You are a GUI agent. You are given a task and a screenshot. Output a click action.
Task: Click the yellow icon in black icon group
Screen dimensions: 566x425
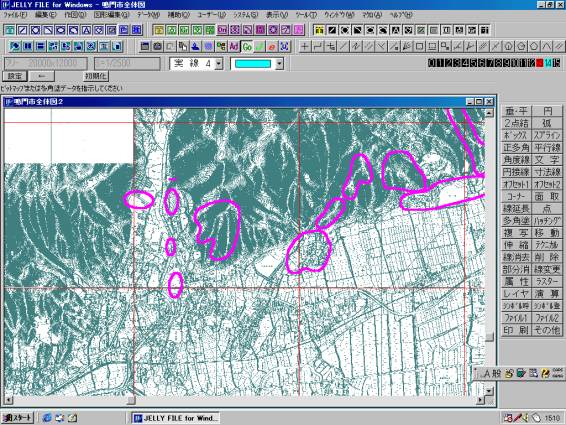pyautogui.click(x=319, y=30)
